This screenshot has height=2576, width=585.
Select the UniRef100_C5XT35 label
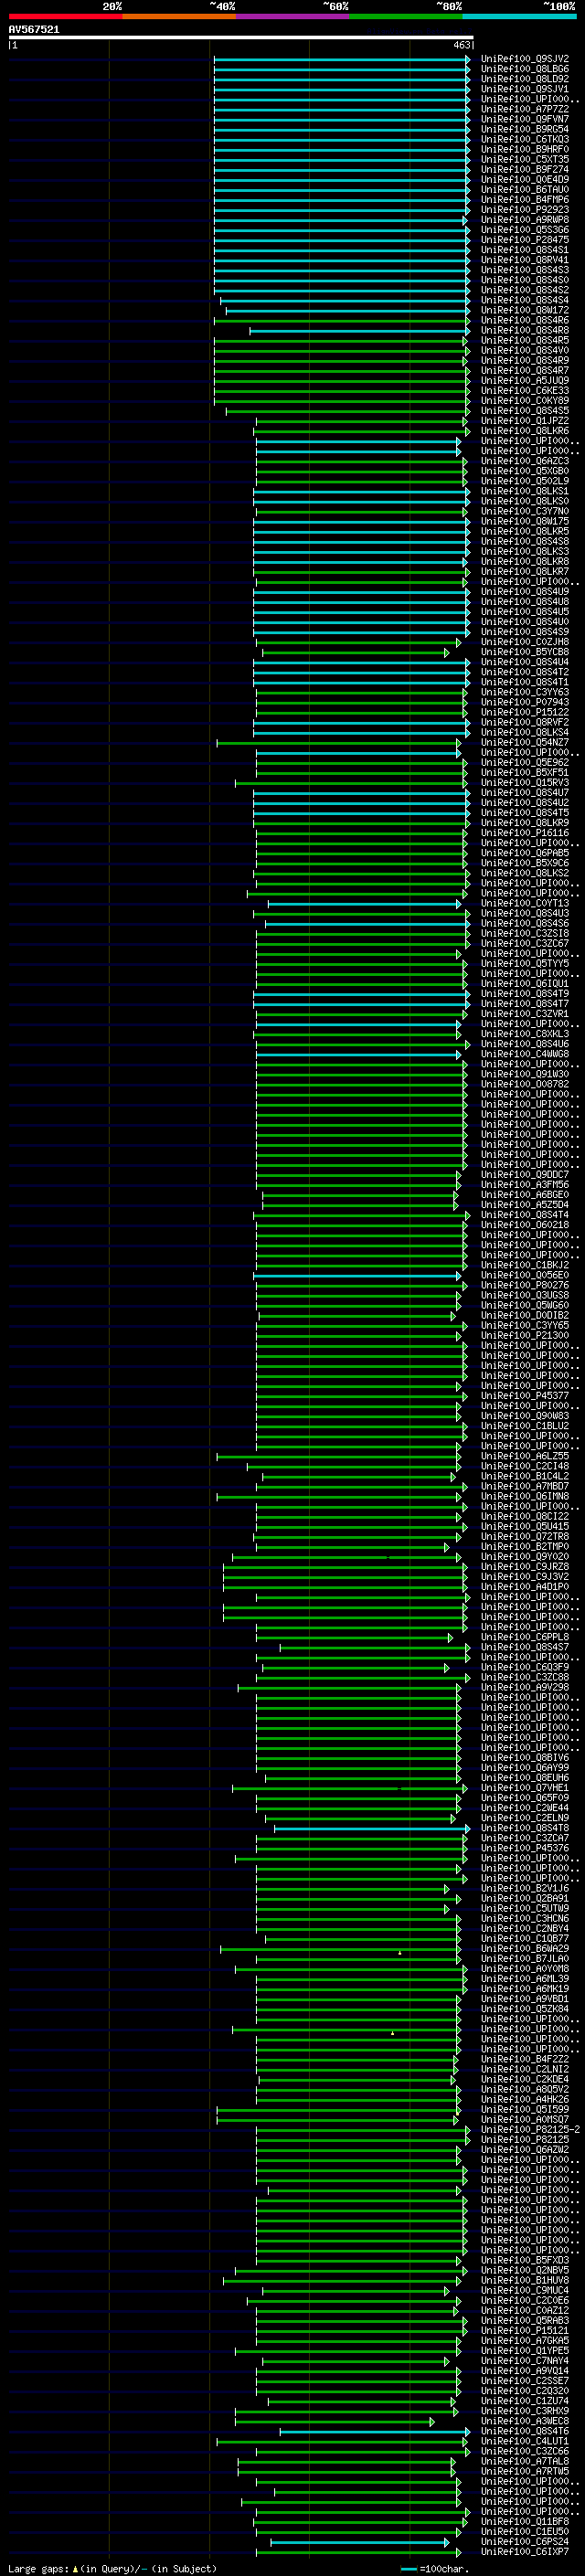point(525,159)
